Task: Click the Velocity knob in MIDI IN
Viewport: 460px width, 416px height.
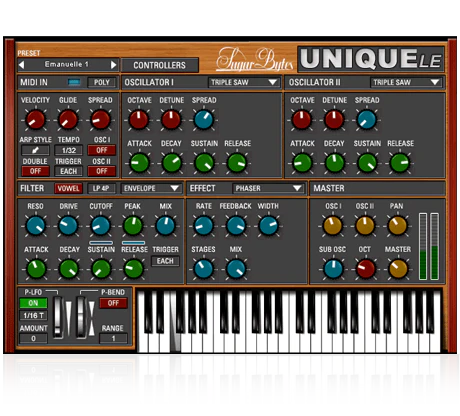Action: click(x=35, y=119)
